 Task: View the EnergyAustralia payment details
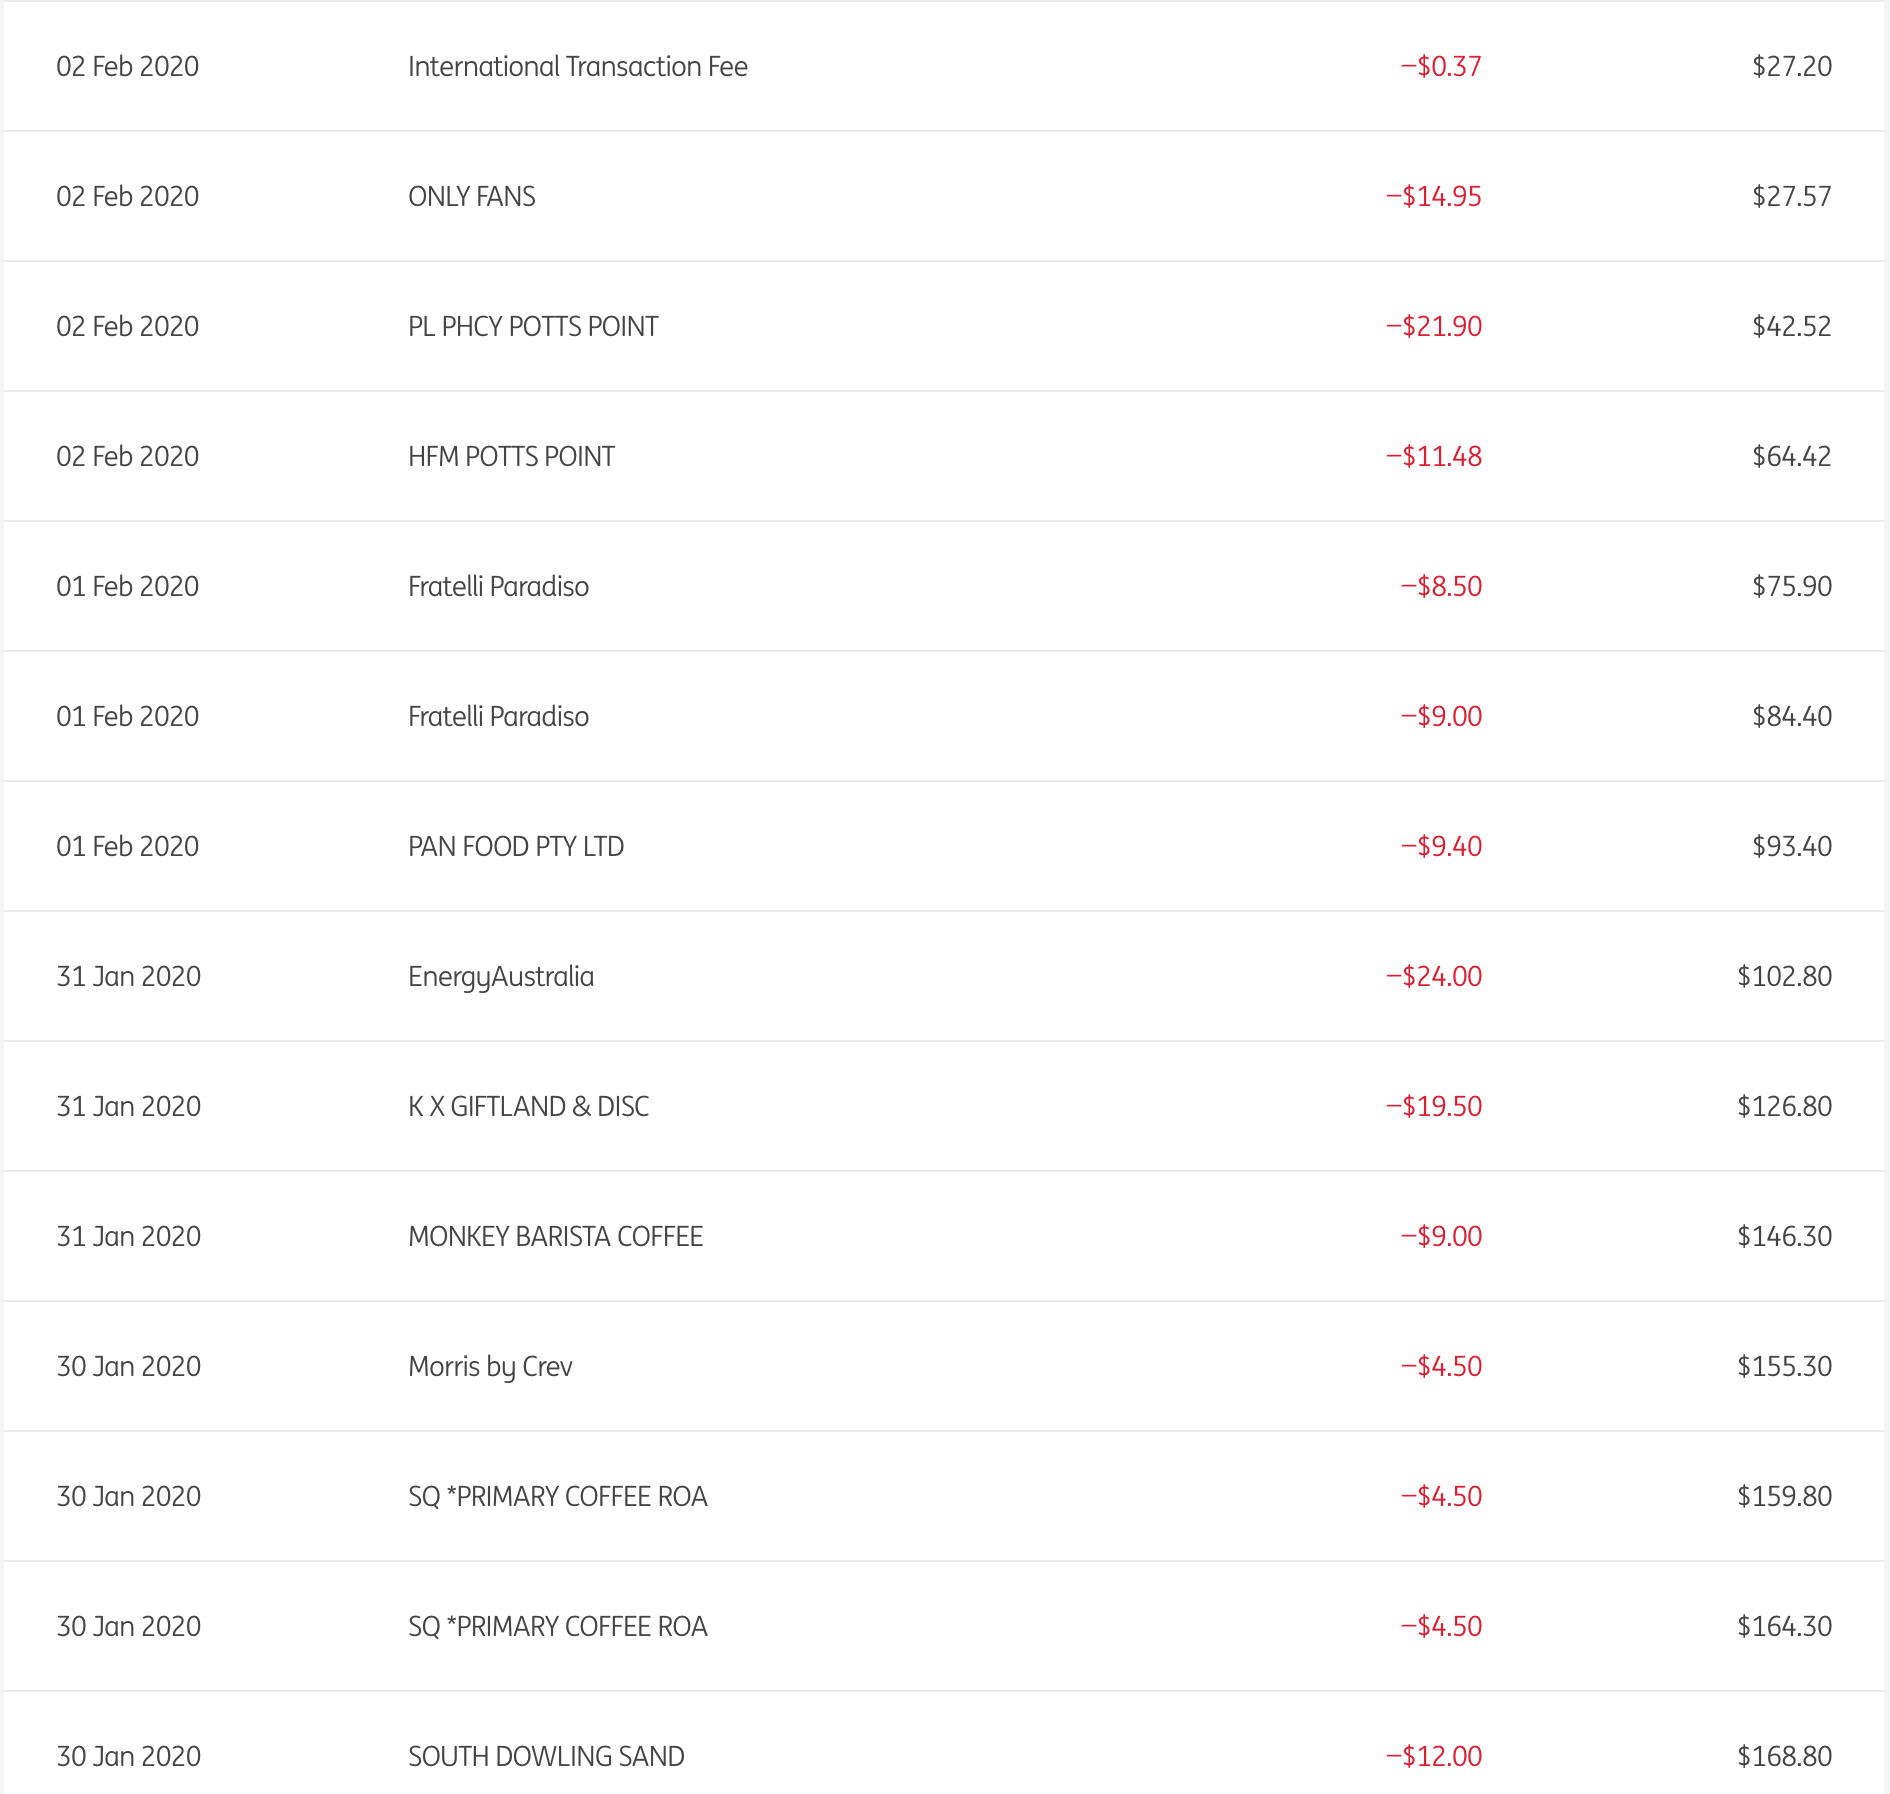point(500,977)
